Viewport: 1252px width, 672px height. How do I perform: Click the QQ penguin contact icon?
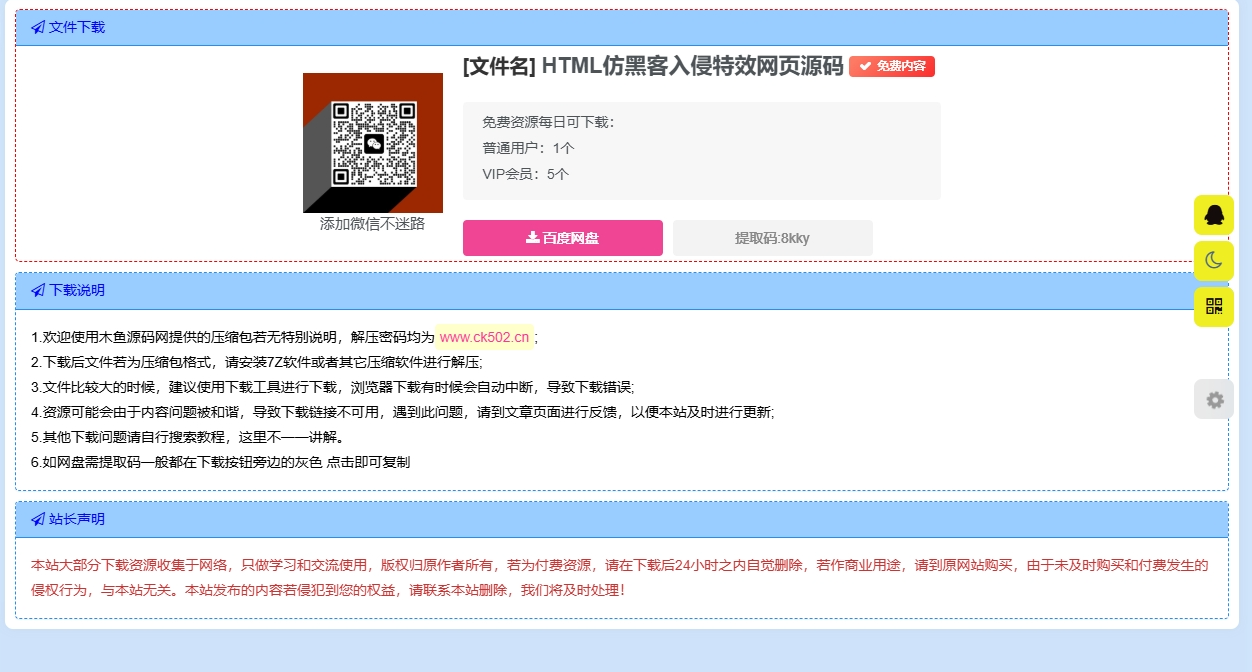tap(1214, 215)
